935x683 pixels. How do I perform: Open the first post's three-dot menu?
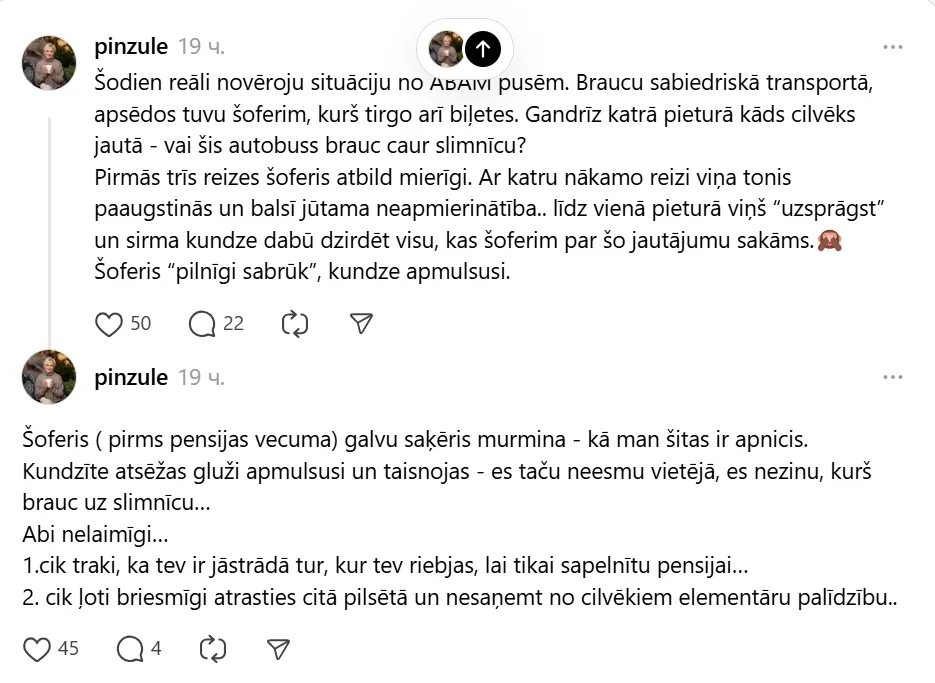[x=893, y=47]
